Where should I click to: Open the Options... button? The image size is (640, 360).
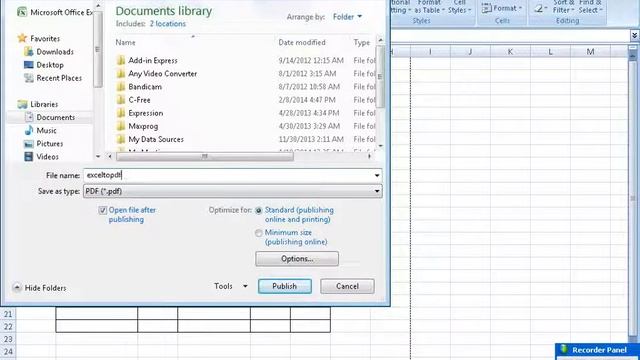[x=297, y=259]
